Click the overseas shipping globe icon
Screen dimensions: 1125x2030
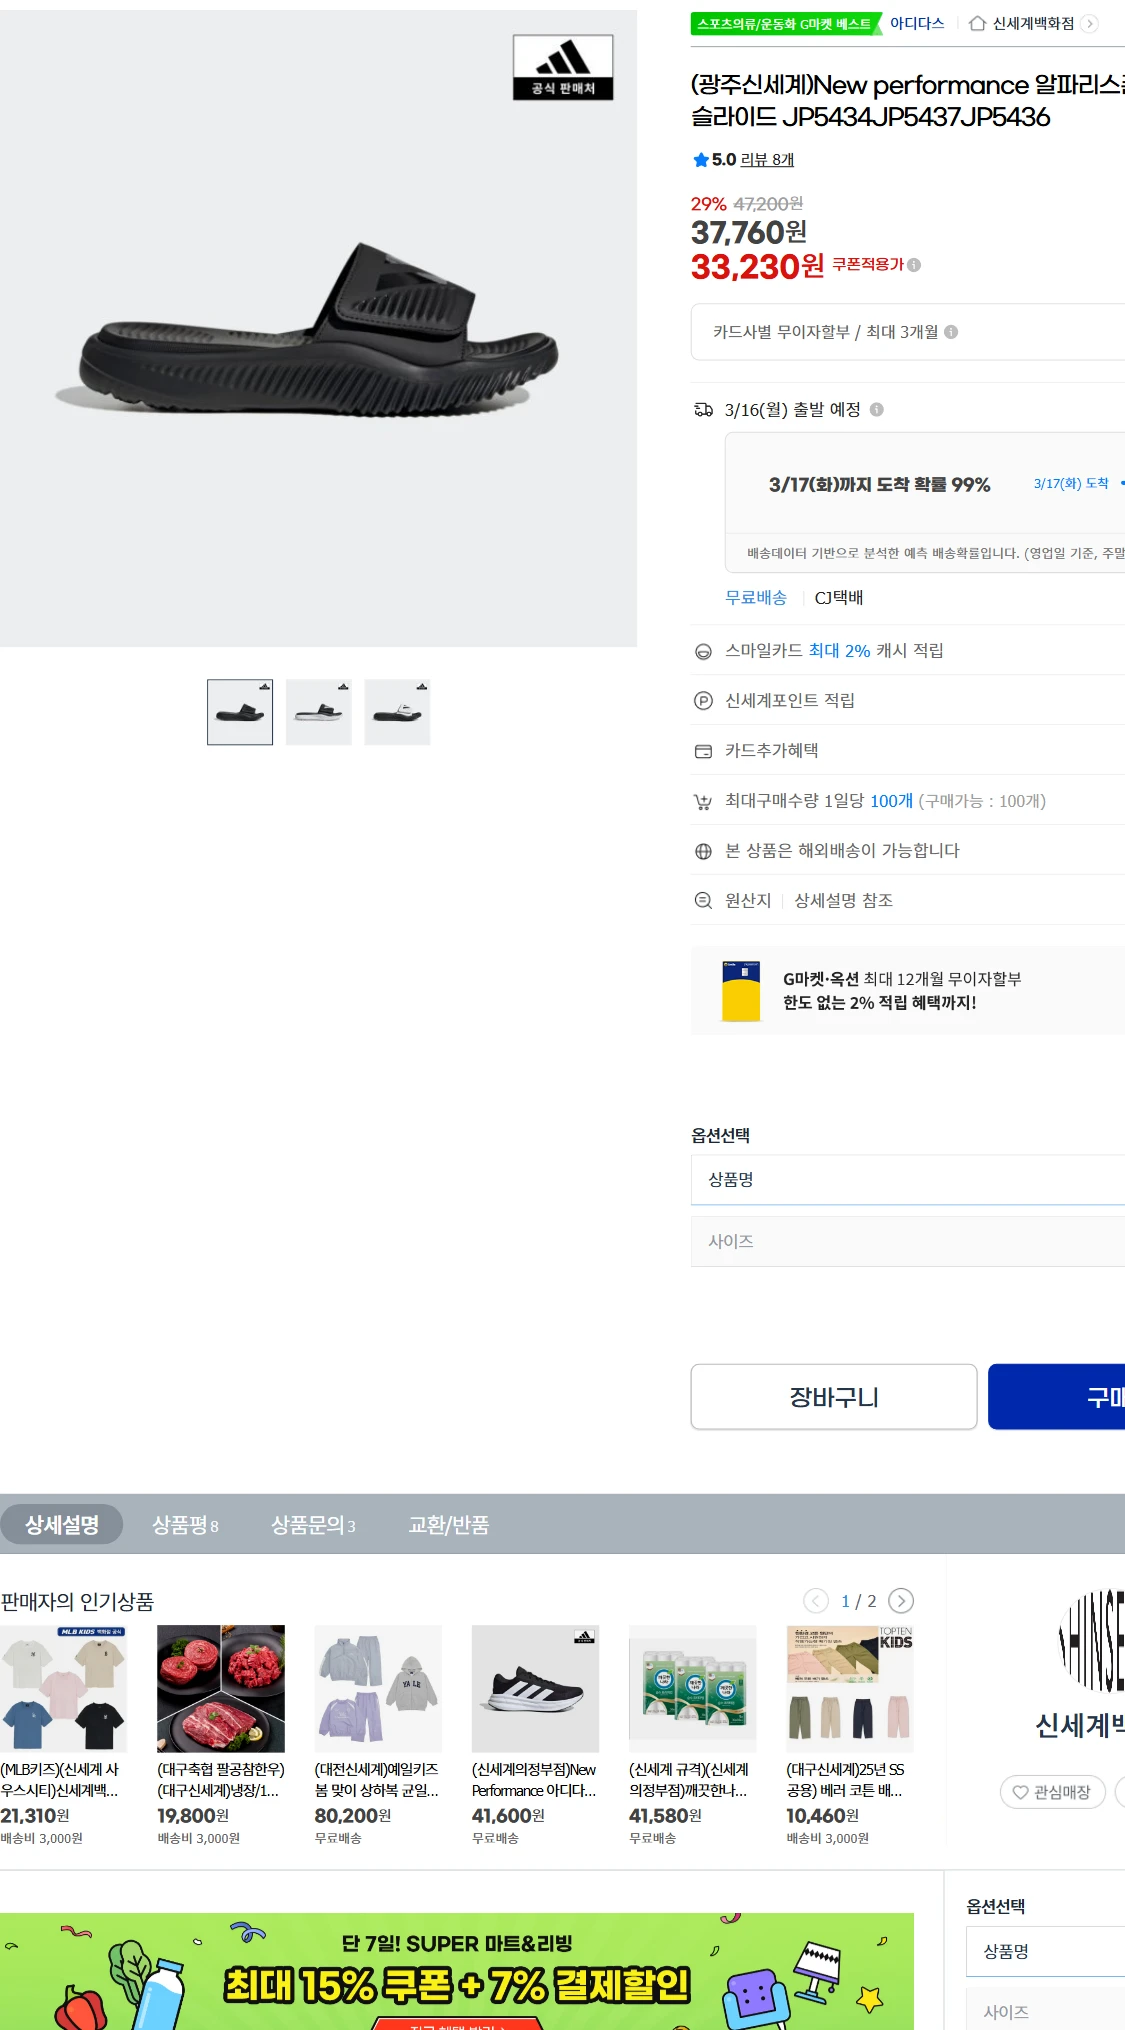tap(703, 851)
